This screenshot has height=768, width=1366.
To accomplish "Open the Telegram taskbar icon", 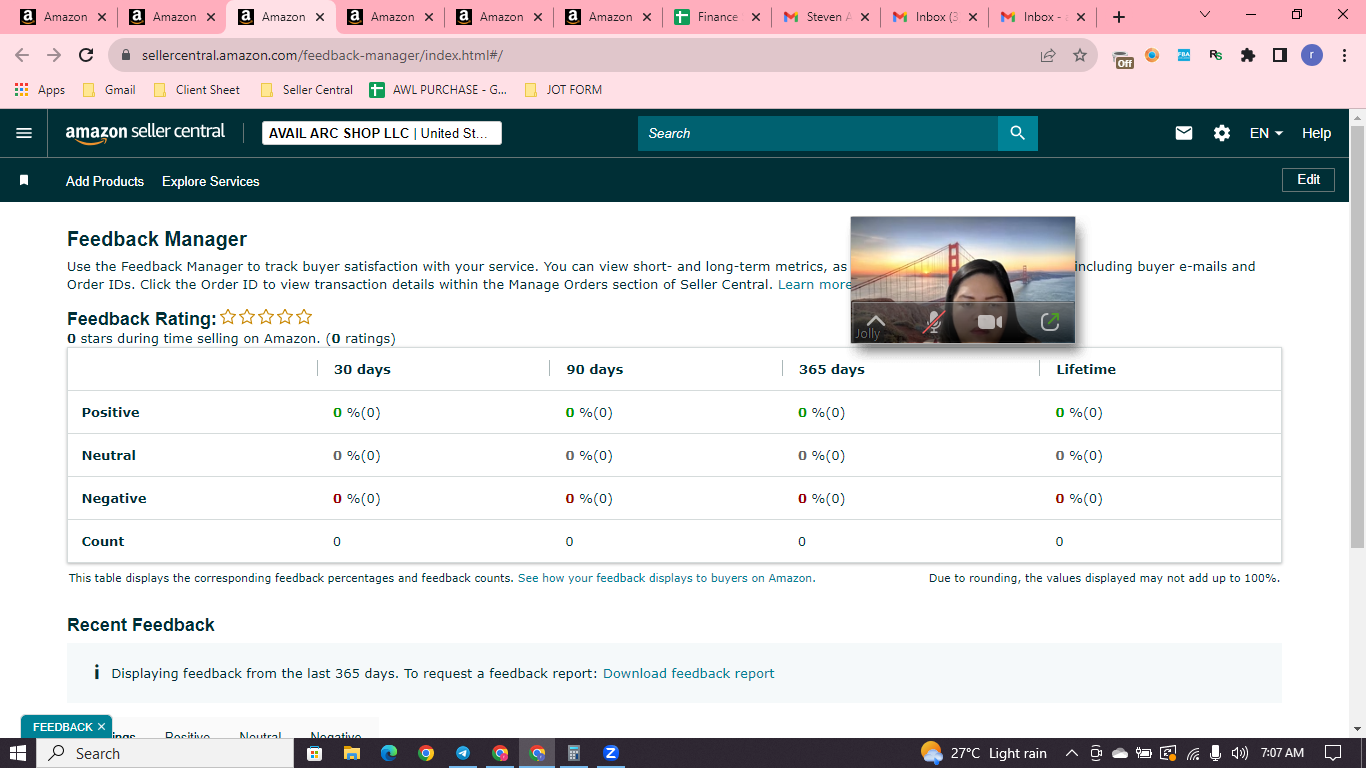I will point(463,753).
